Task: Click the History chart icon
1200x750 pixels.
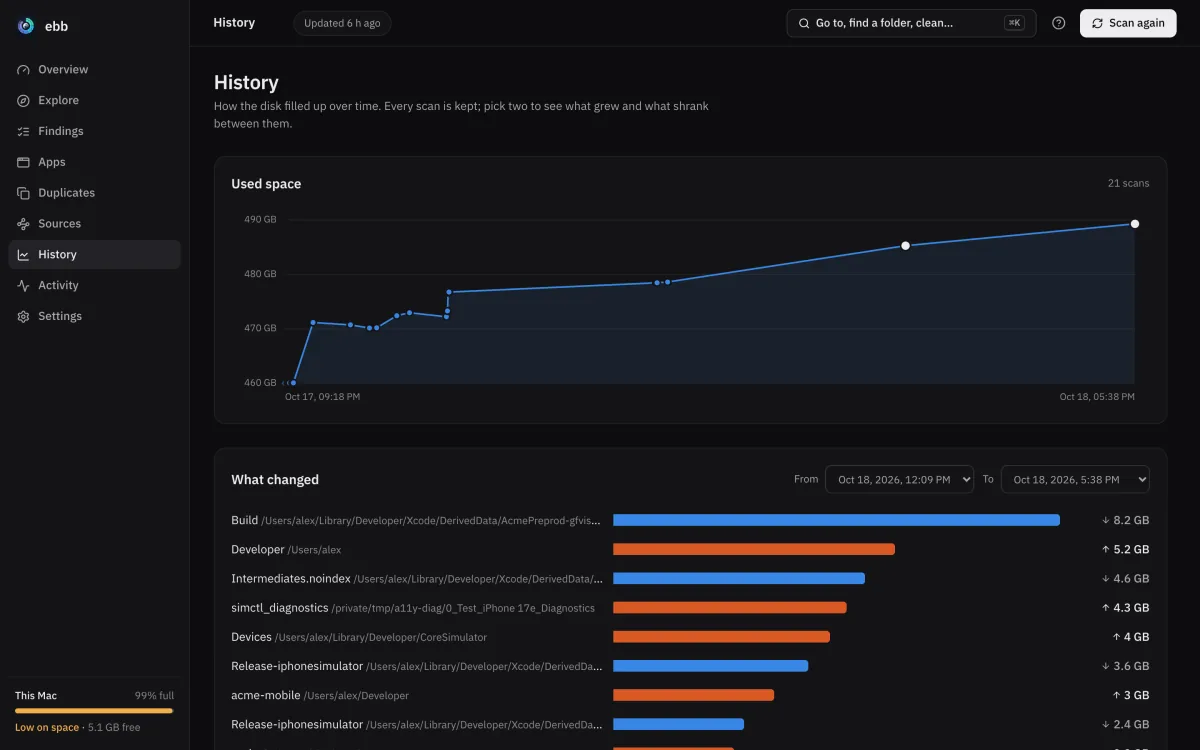Action: [x=23, y=255]
